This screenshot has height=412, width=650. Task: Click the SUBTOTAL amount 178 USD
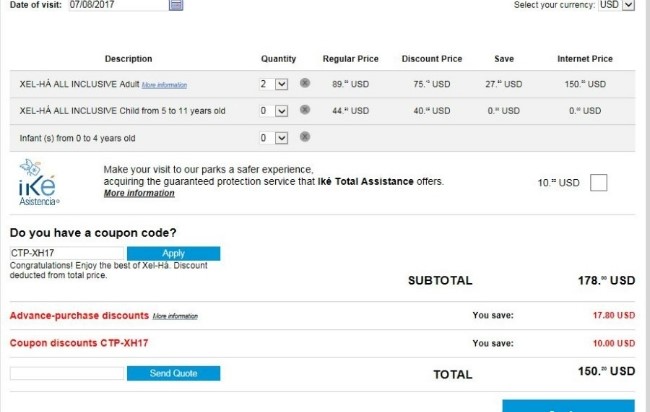tap(606, 281)
